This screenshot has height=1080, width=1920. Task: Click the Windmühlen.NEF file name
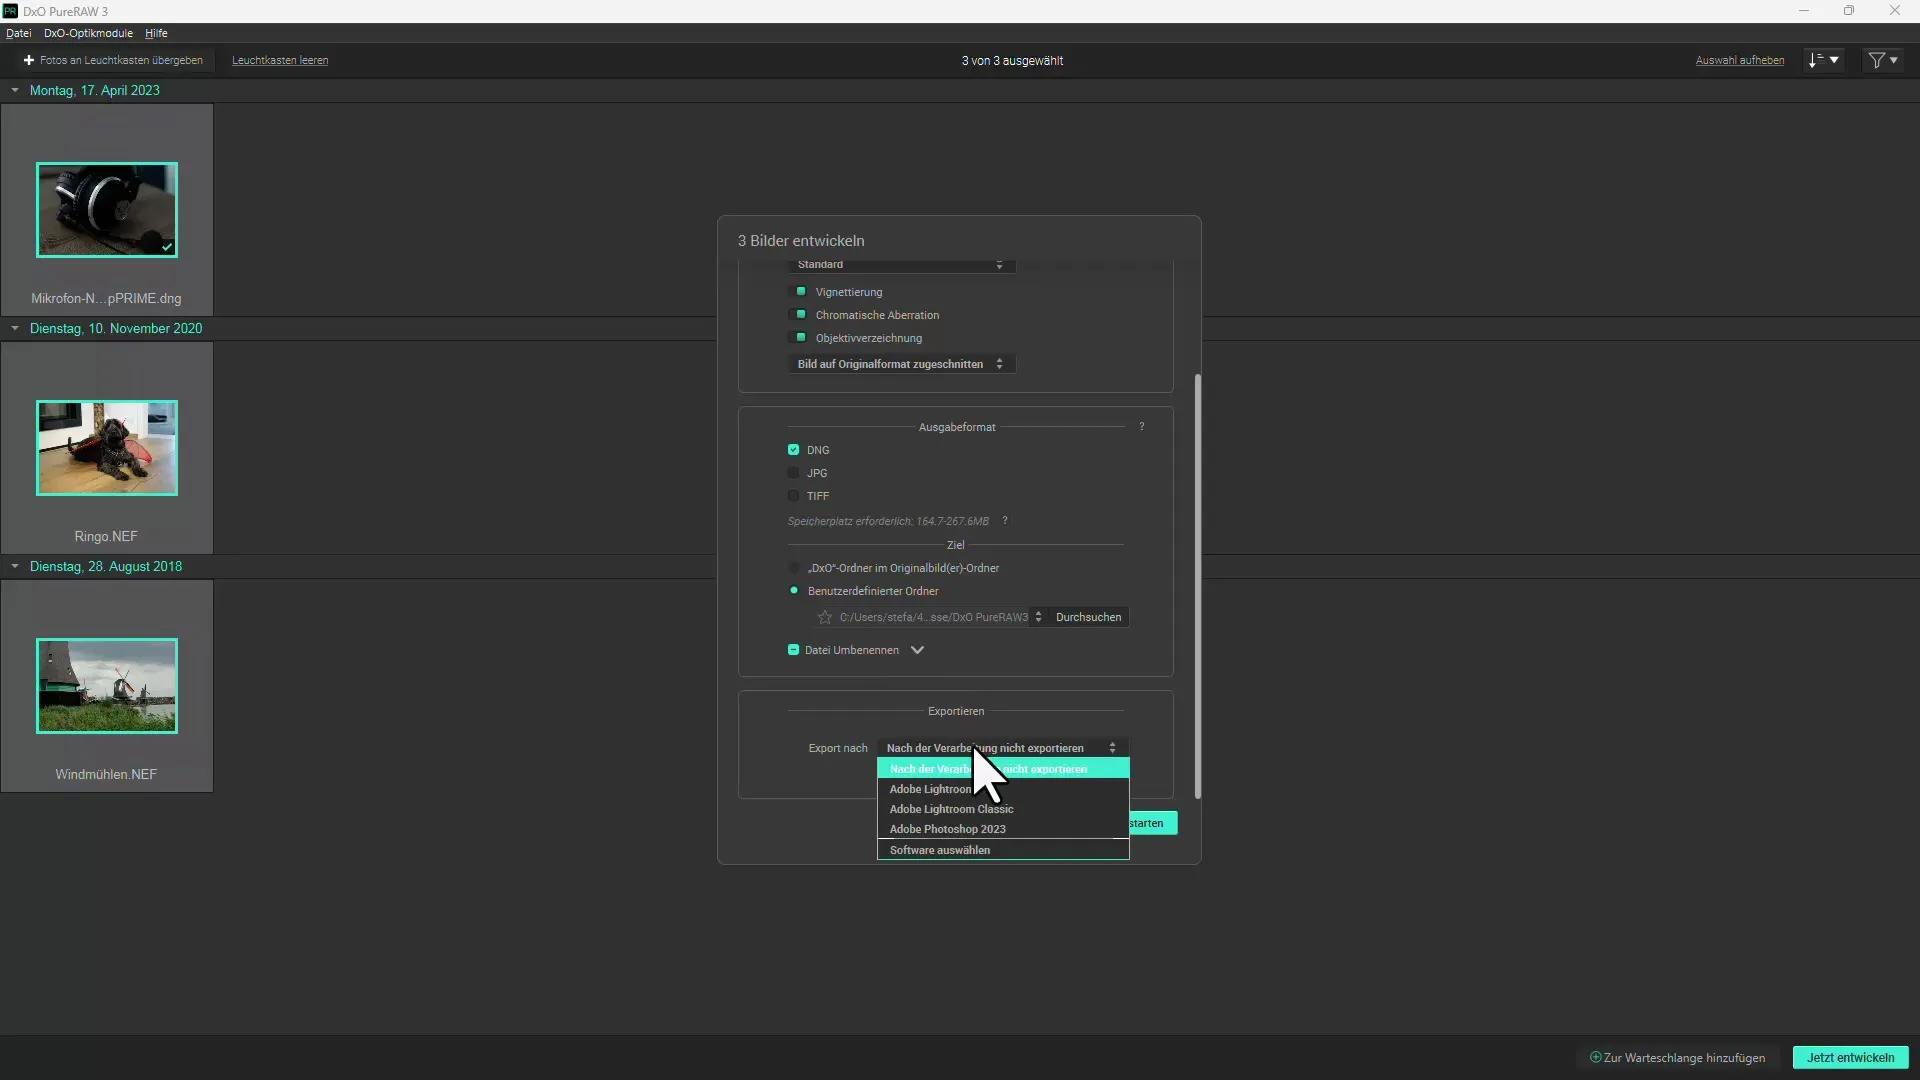click(x=106, y=775)
